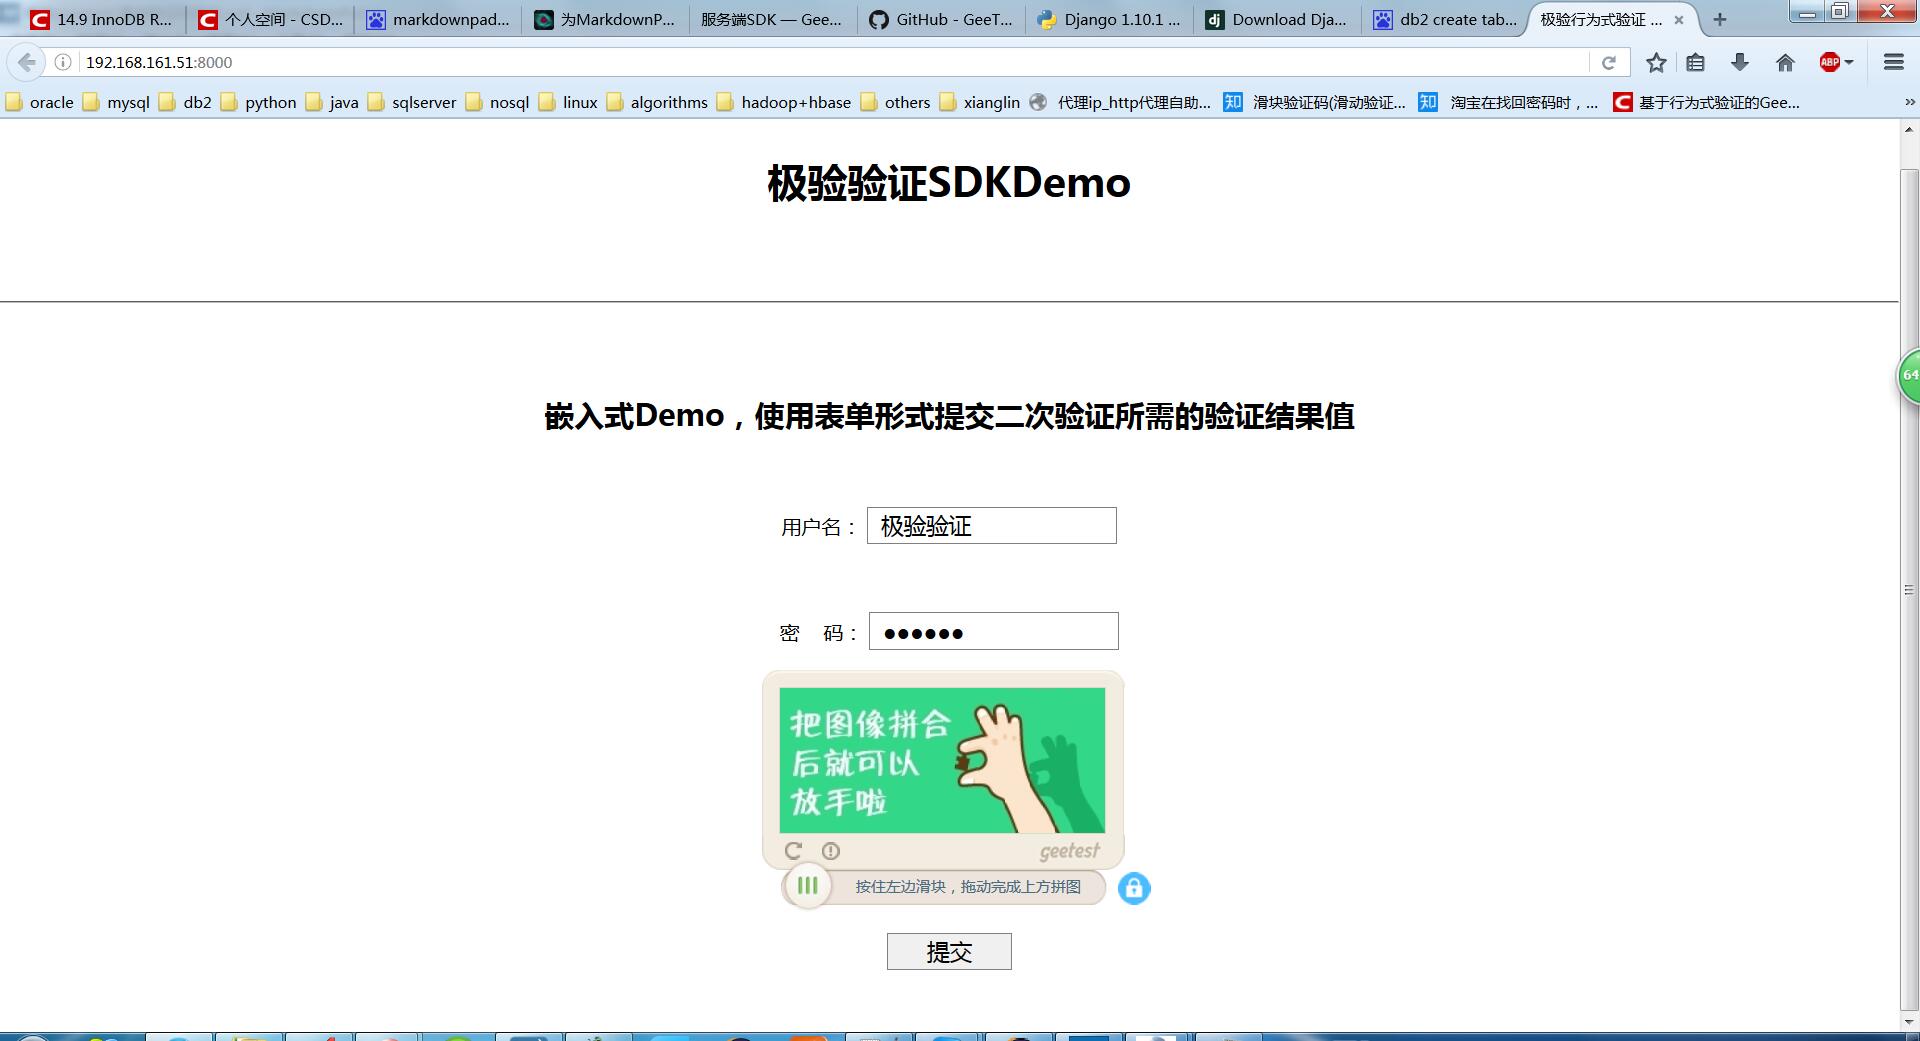
Task: Click the geetest logo link on captcha
Action: pos(1069,851)
